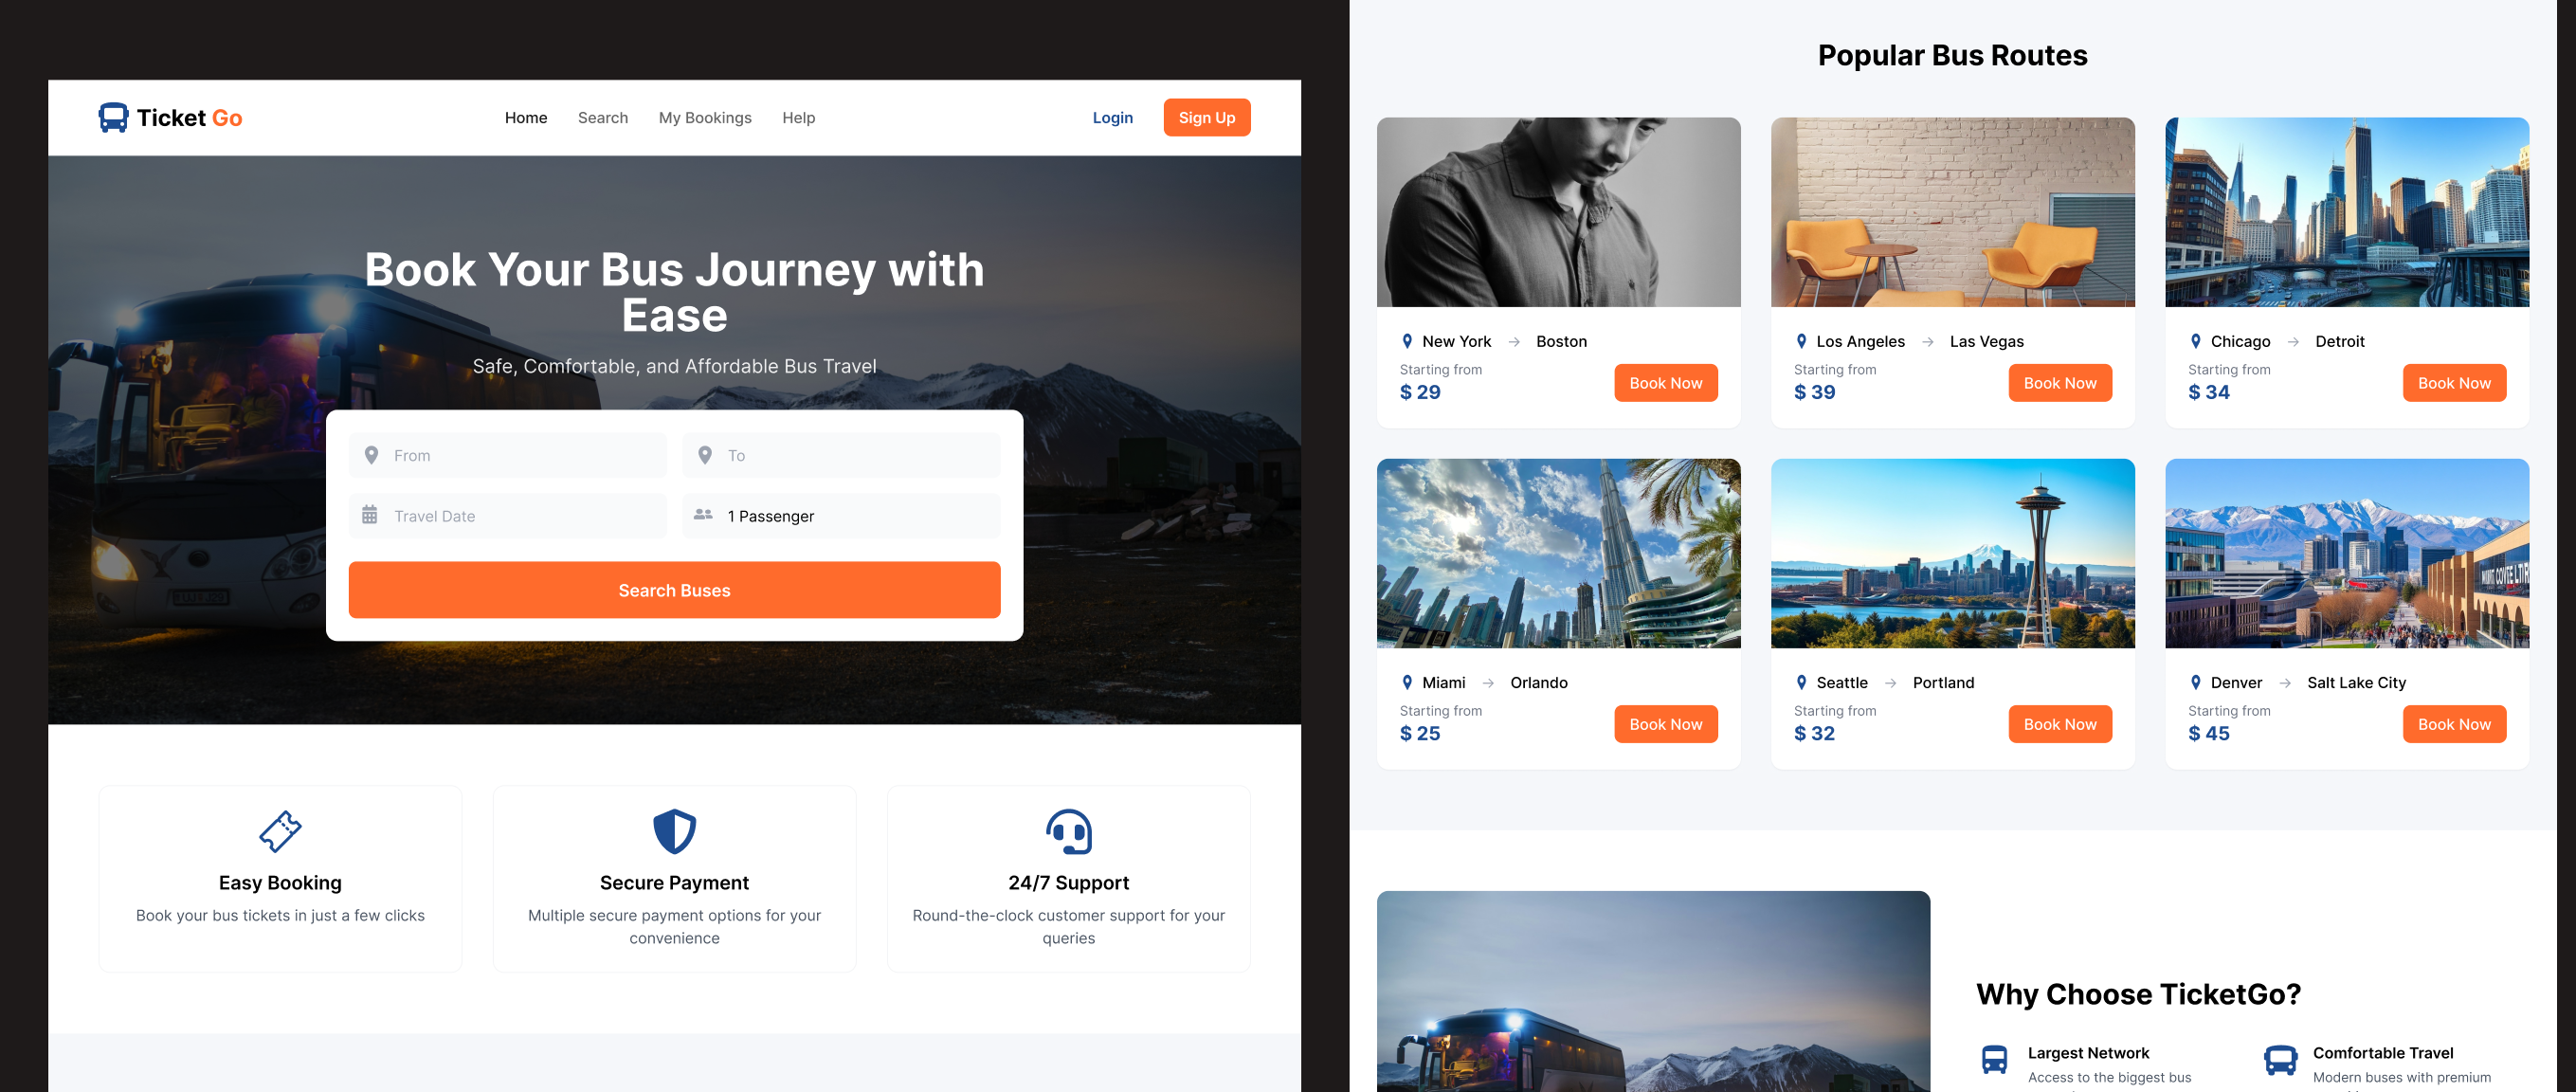
Task: Open the My Bookings menu item
Action: pos(705,118)
